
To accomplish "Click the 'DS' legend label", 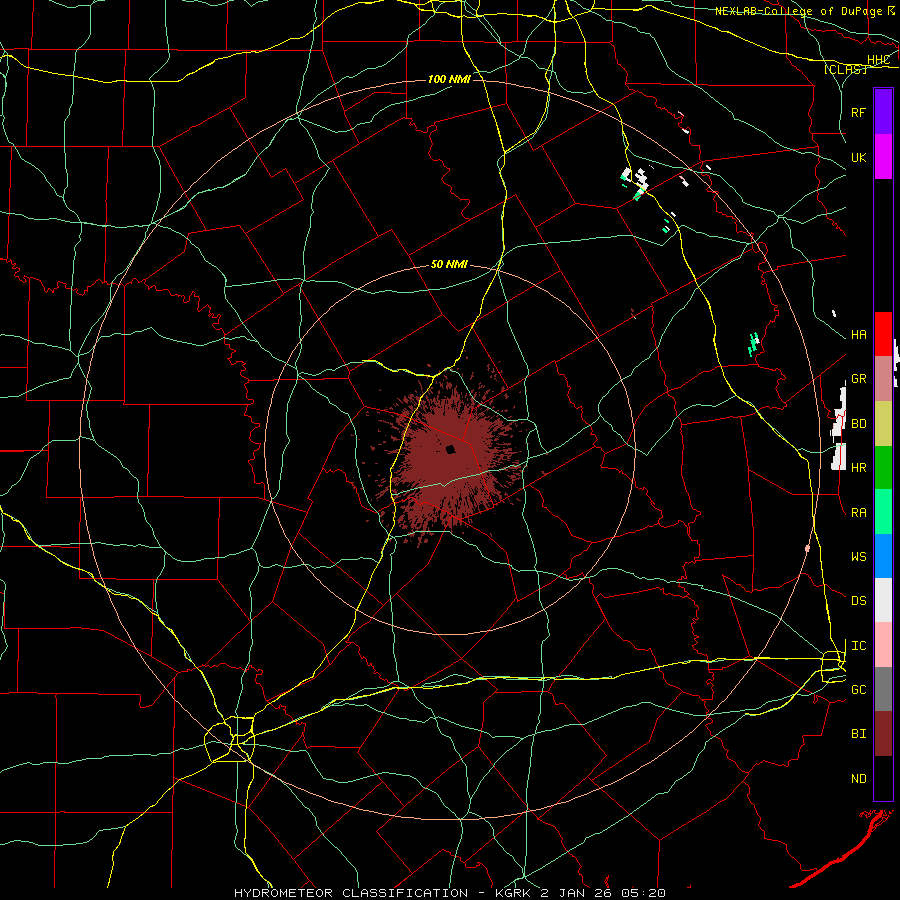I will click(858, 601).
